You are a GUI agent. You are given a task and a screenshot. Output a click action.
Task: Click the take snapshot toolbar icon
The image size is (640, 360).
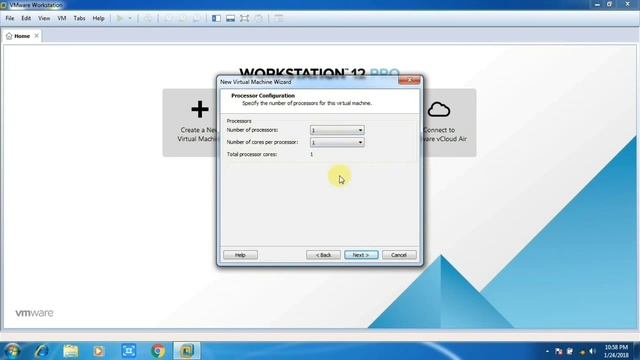tap(168, 18)
